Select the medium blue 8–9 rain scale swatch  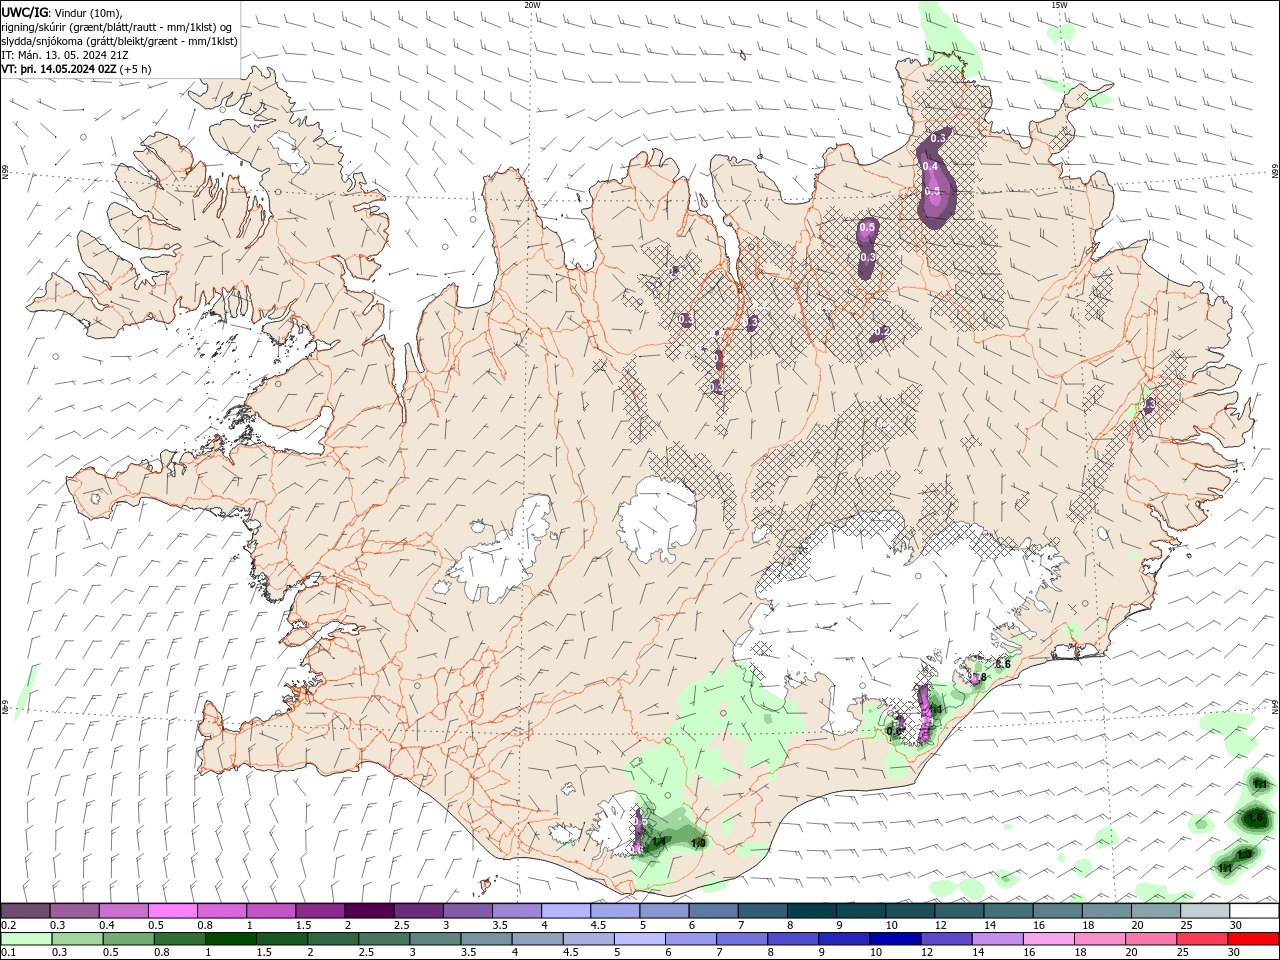pos(793,940)
